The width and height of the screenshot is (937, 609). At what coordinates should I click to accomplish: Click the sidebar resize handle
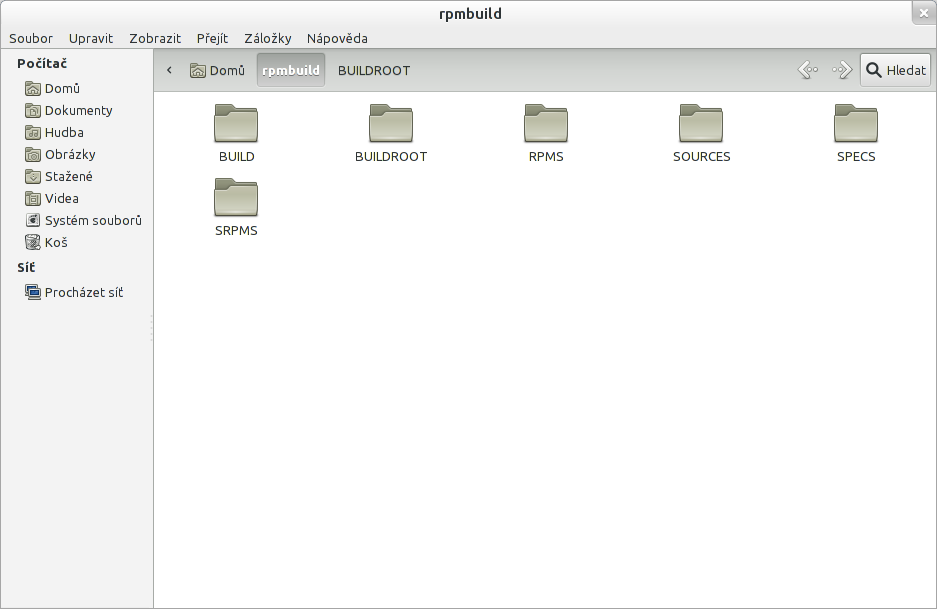[152, 328]
